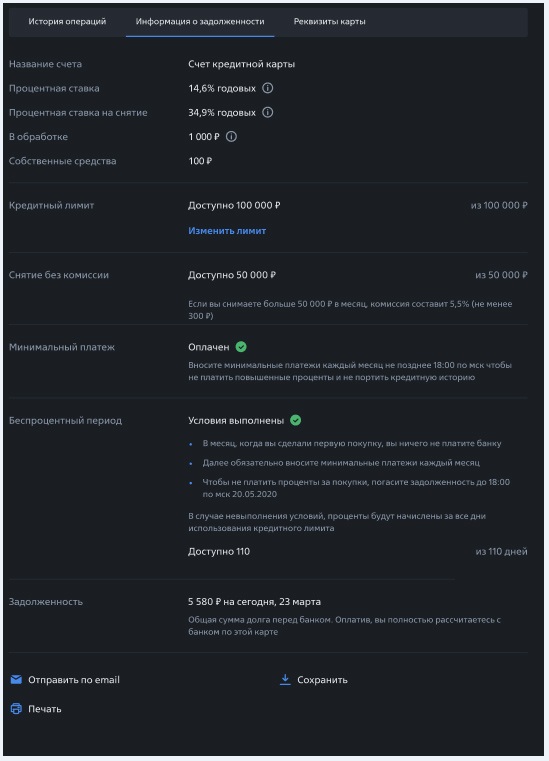Open Реквизиты карты tab

click(x=330, y=21)
